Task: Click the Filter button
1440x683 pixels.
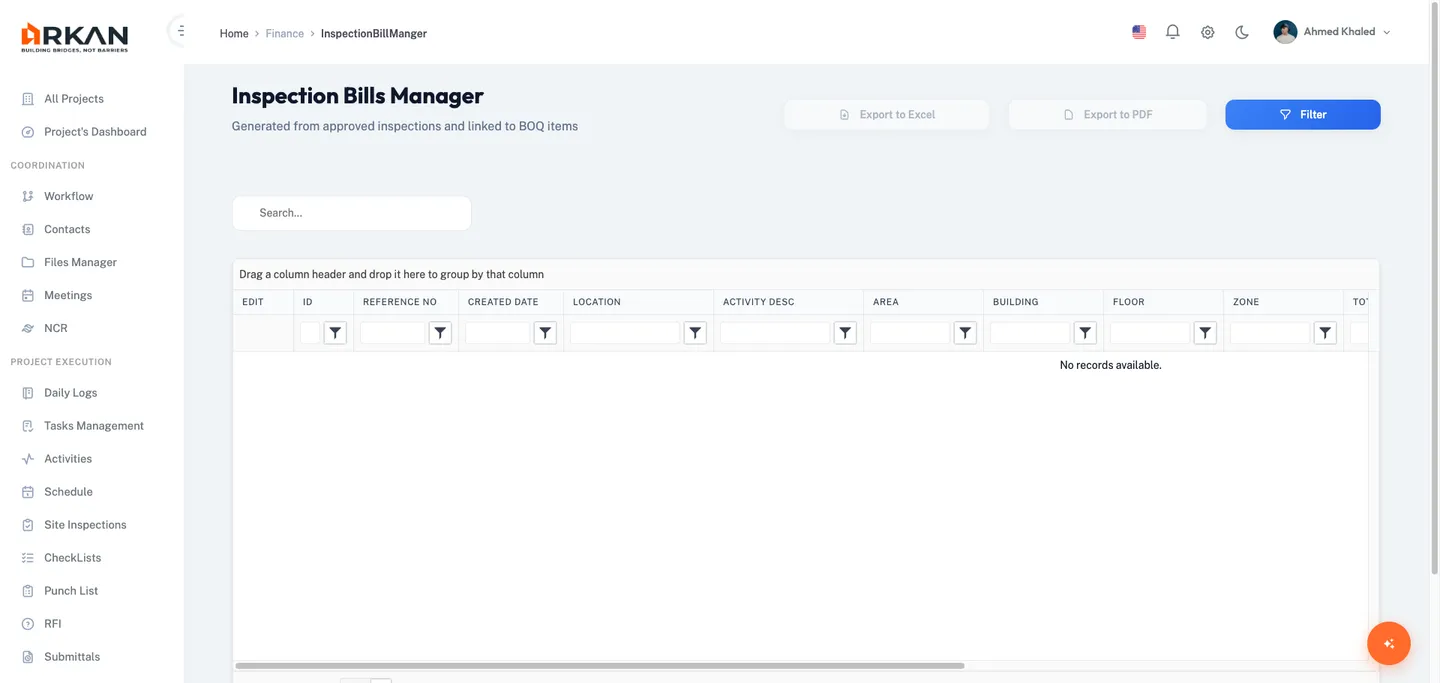Action: 1302,114
